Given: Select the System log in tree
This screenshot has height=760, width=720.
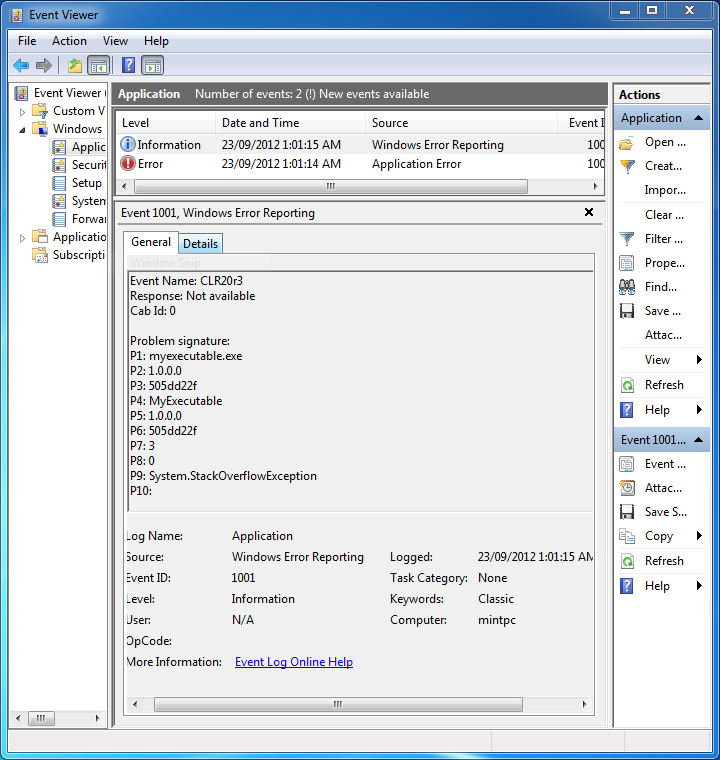Looking at the screenshot, I should [88, 201].
